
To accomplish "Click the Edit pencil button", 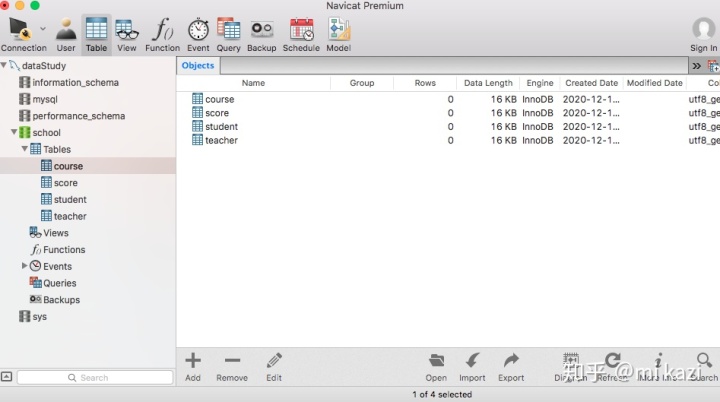I will (x=274, y=367).
